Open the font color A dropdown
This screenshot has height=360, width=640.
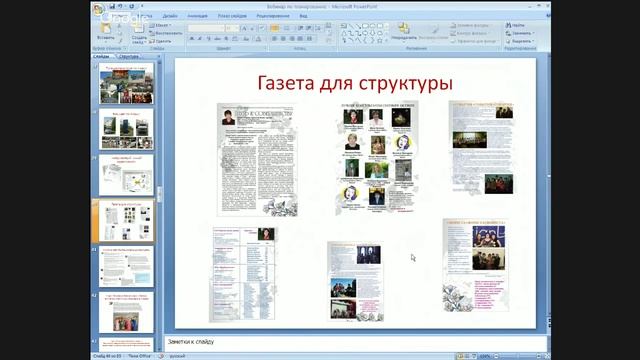click(x=258, y=39)
